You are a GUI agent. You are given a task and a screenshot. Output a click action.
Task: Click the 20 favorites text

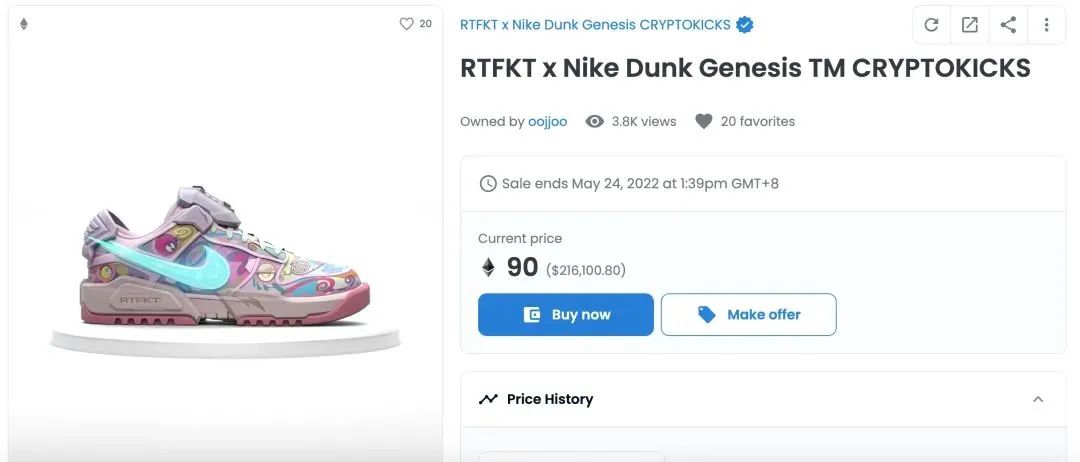[758, 121]
